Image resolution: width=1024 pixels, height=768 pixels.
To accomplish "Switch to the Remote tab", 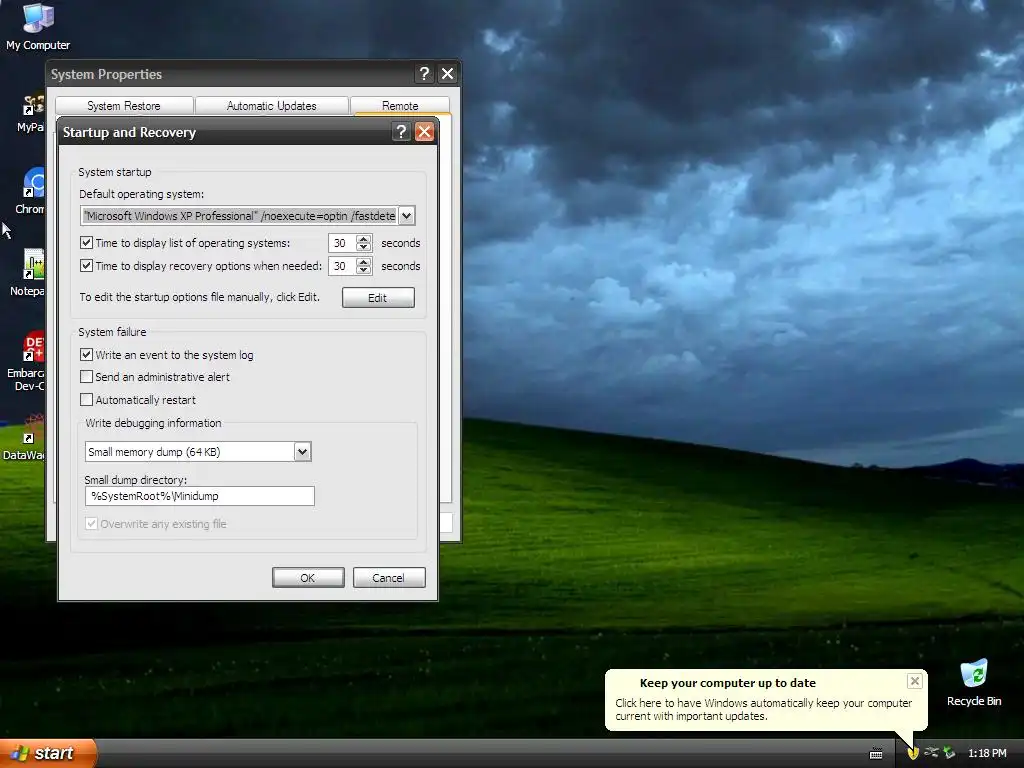I will pyautogui.click(x=400, y=106).
